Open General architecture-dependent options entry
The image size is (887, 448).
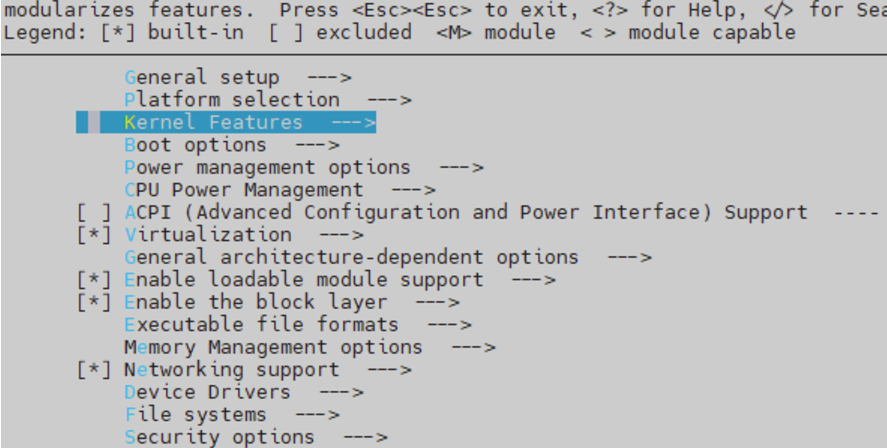click(x=351, y=257)
